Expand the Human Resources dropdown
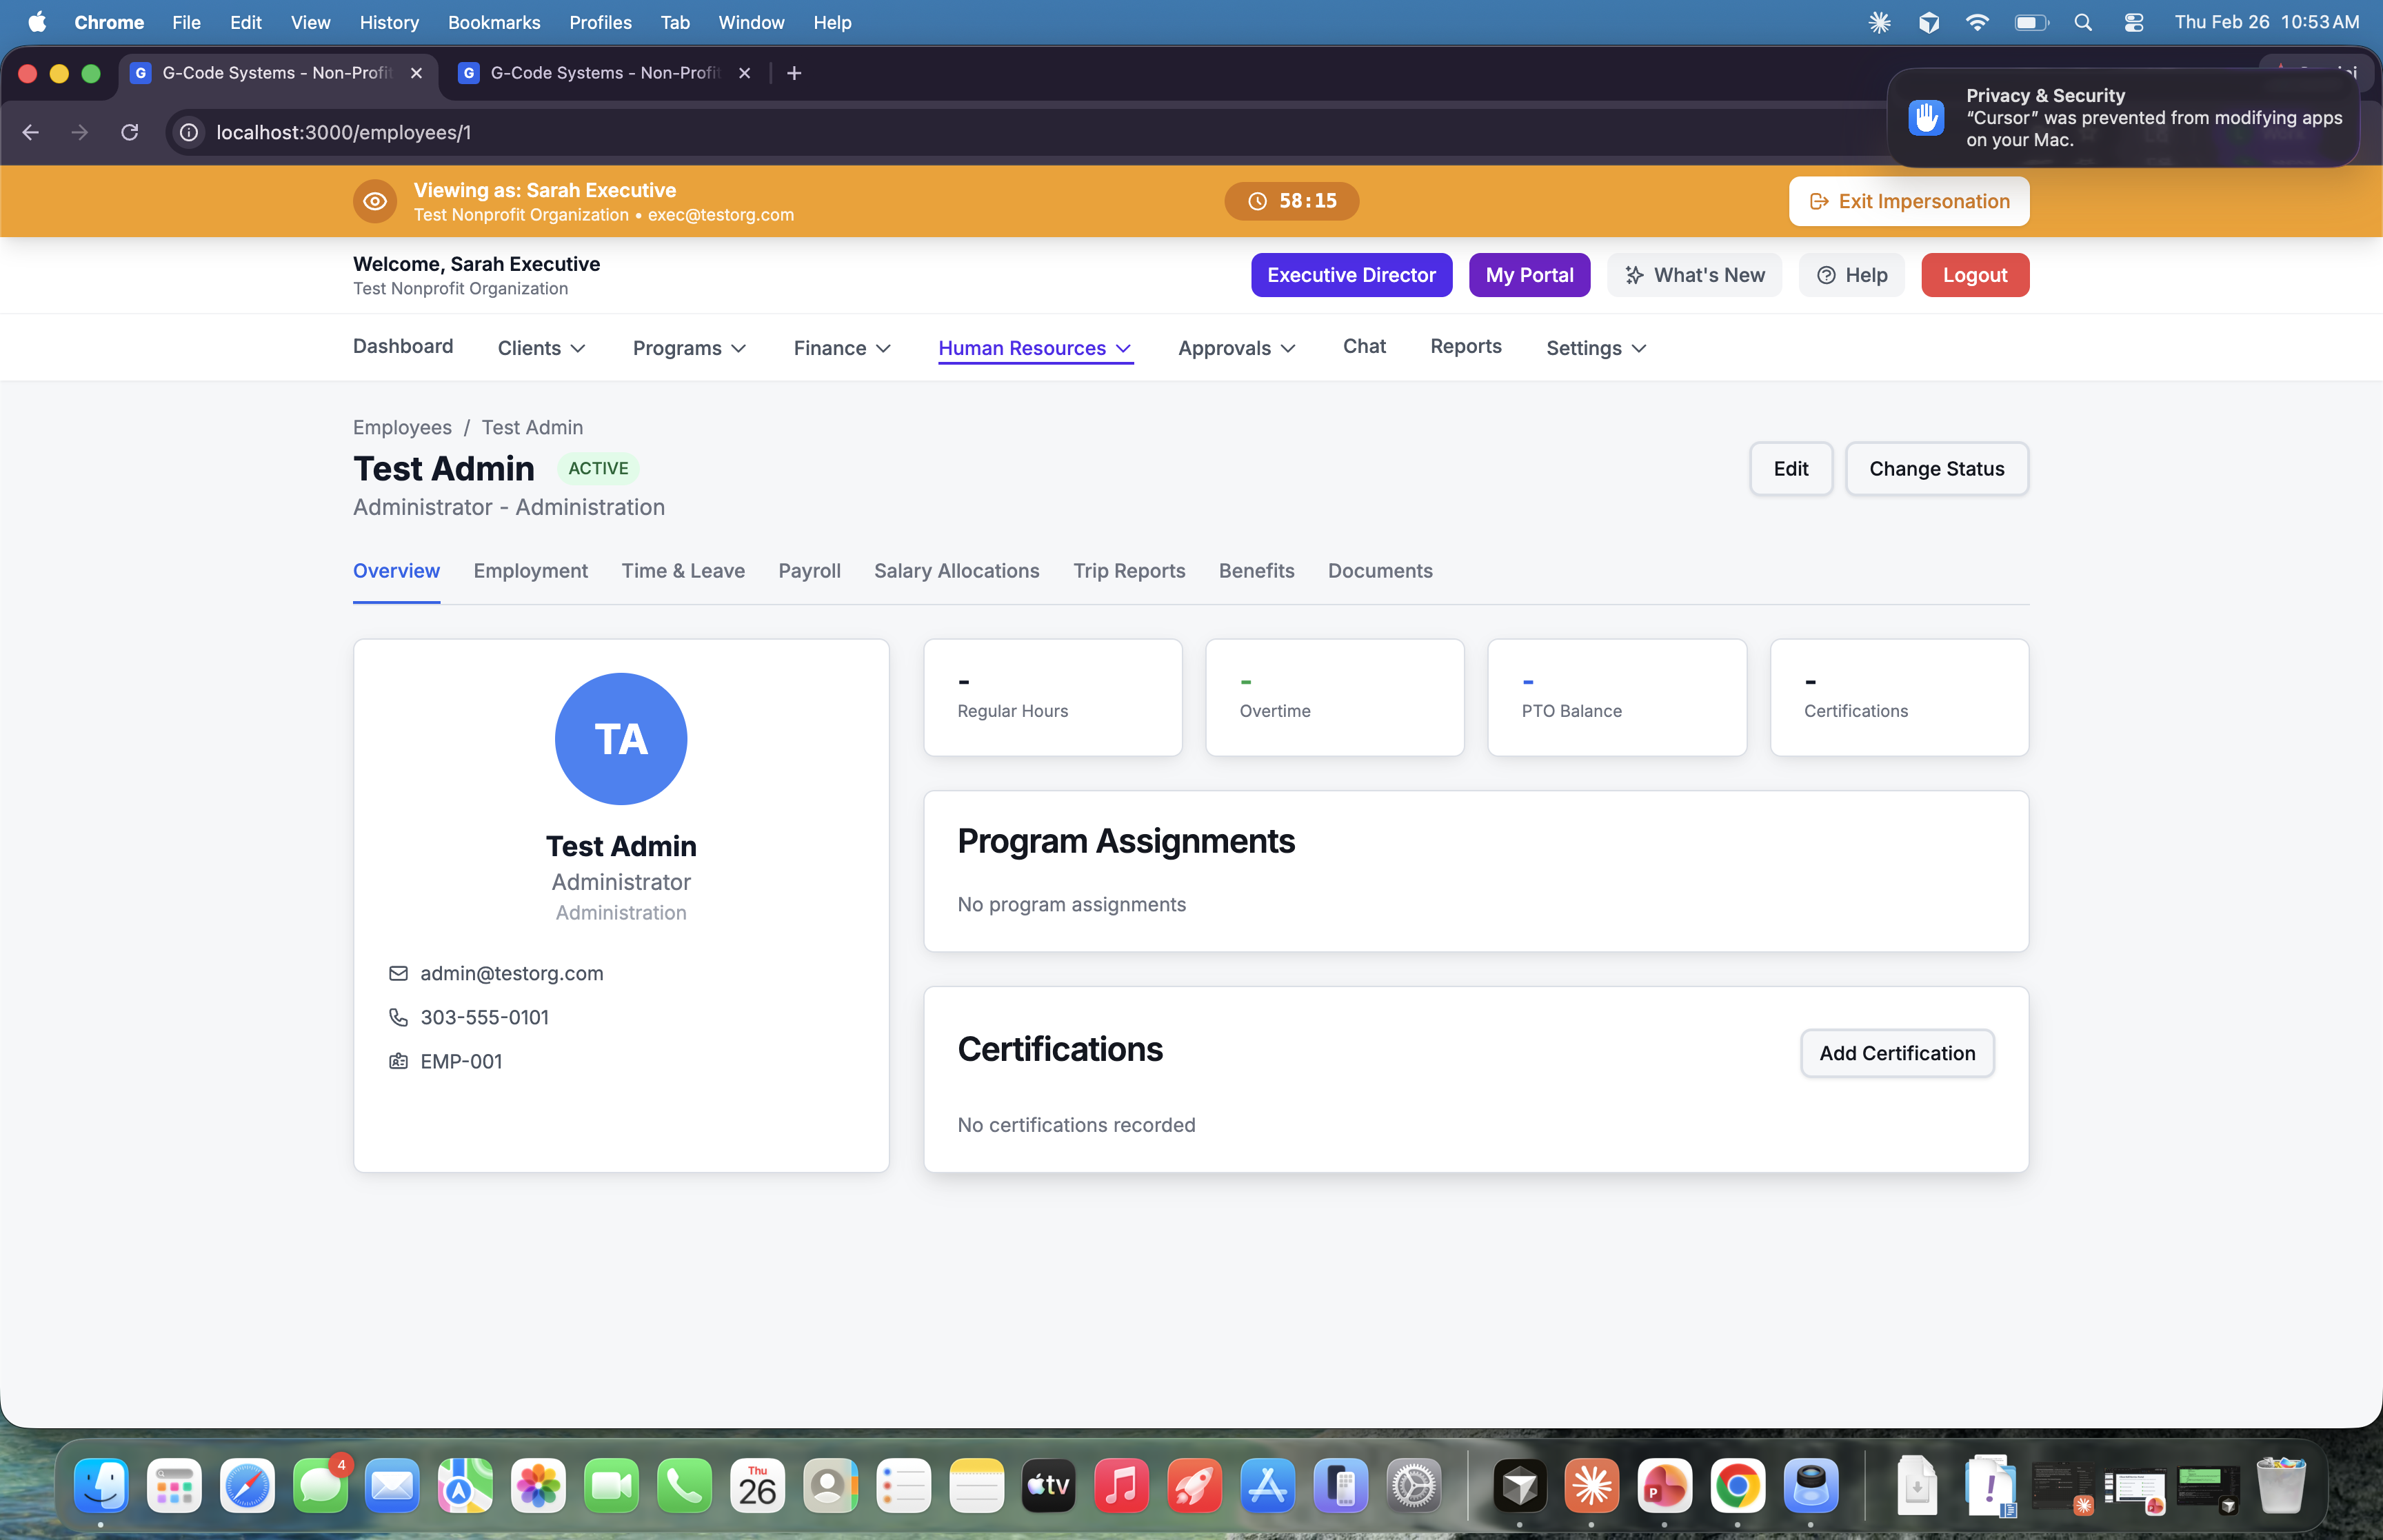The height and width of the screenshot is (1540, 2383). (1034, 348)
